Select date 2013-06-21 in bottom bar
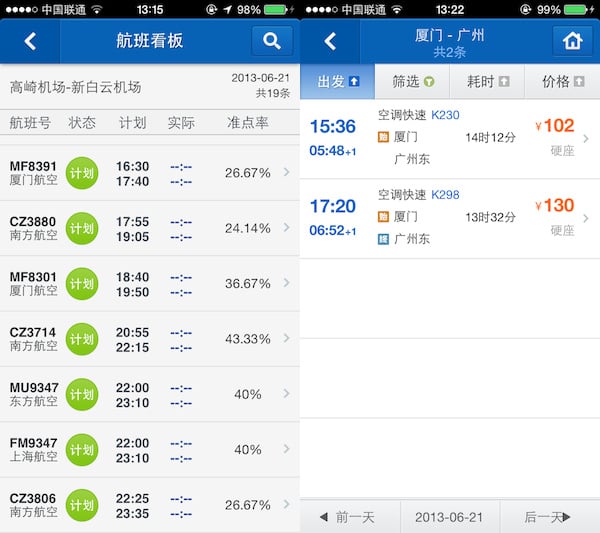The image size is (600, 533). coord(449,517)
